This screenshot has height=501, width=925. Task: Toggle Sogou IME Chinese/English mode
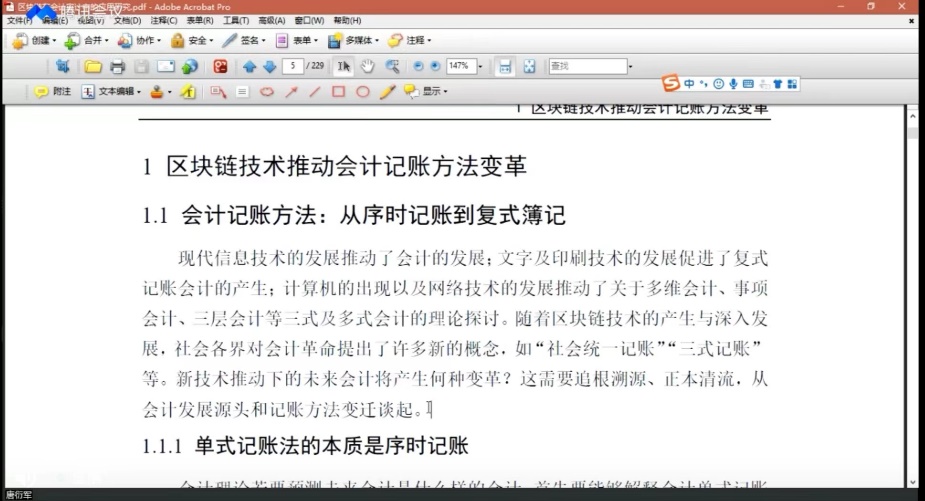coord(690,83)
